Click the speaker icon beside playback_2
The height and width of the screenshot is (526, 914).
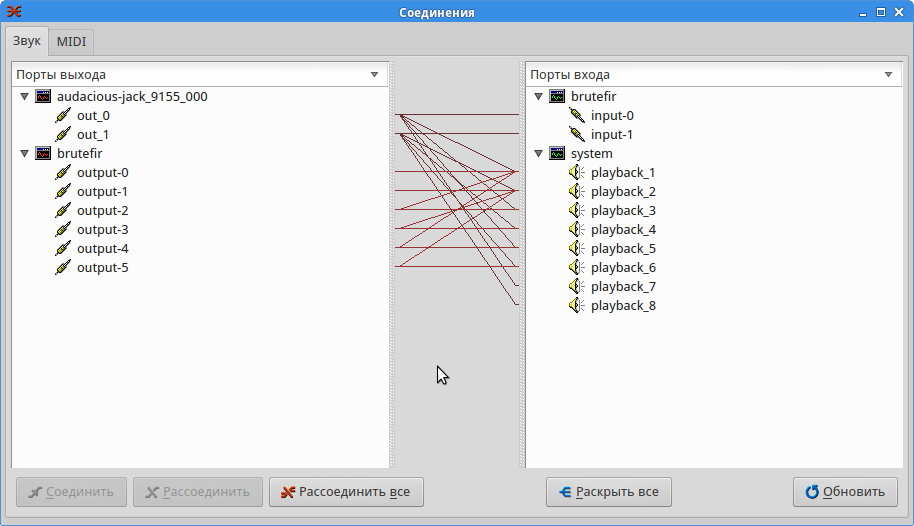(576, 191)
